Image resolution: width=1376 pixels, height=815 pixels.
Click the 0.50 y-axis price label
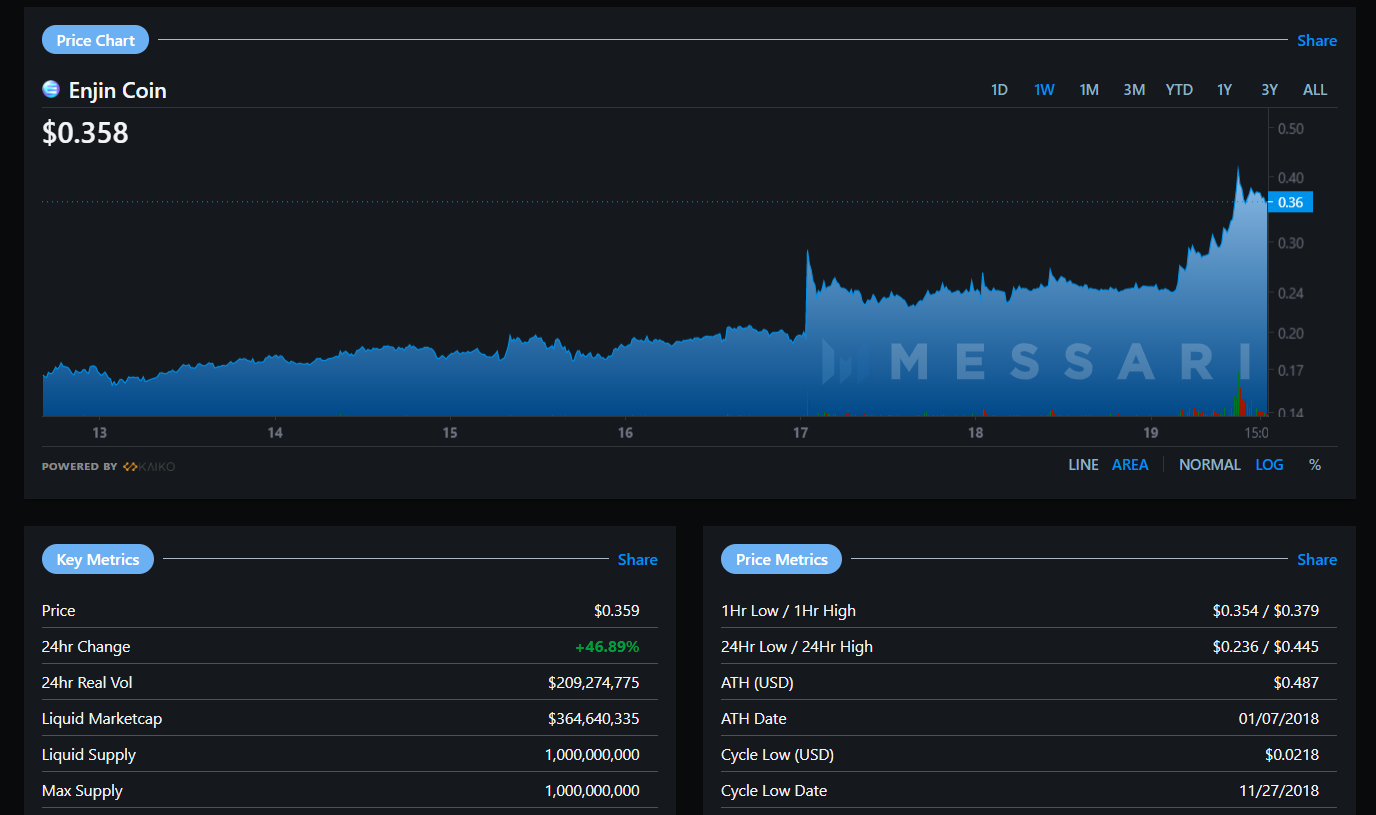(1290, 129)
